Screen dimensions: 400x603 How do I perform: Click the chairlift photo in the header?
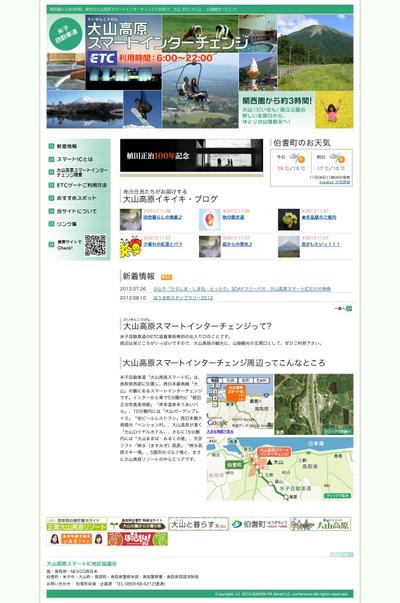click(x=200, y=92)
